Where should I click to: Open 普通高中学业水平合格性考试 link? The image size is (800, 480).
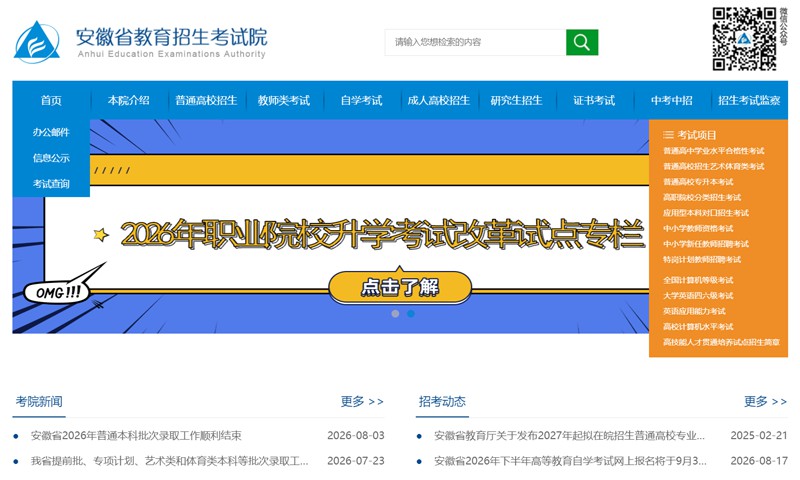(x=713, y=151)
